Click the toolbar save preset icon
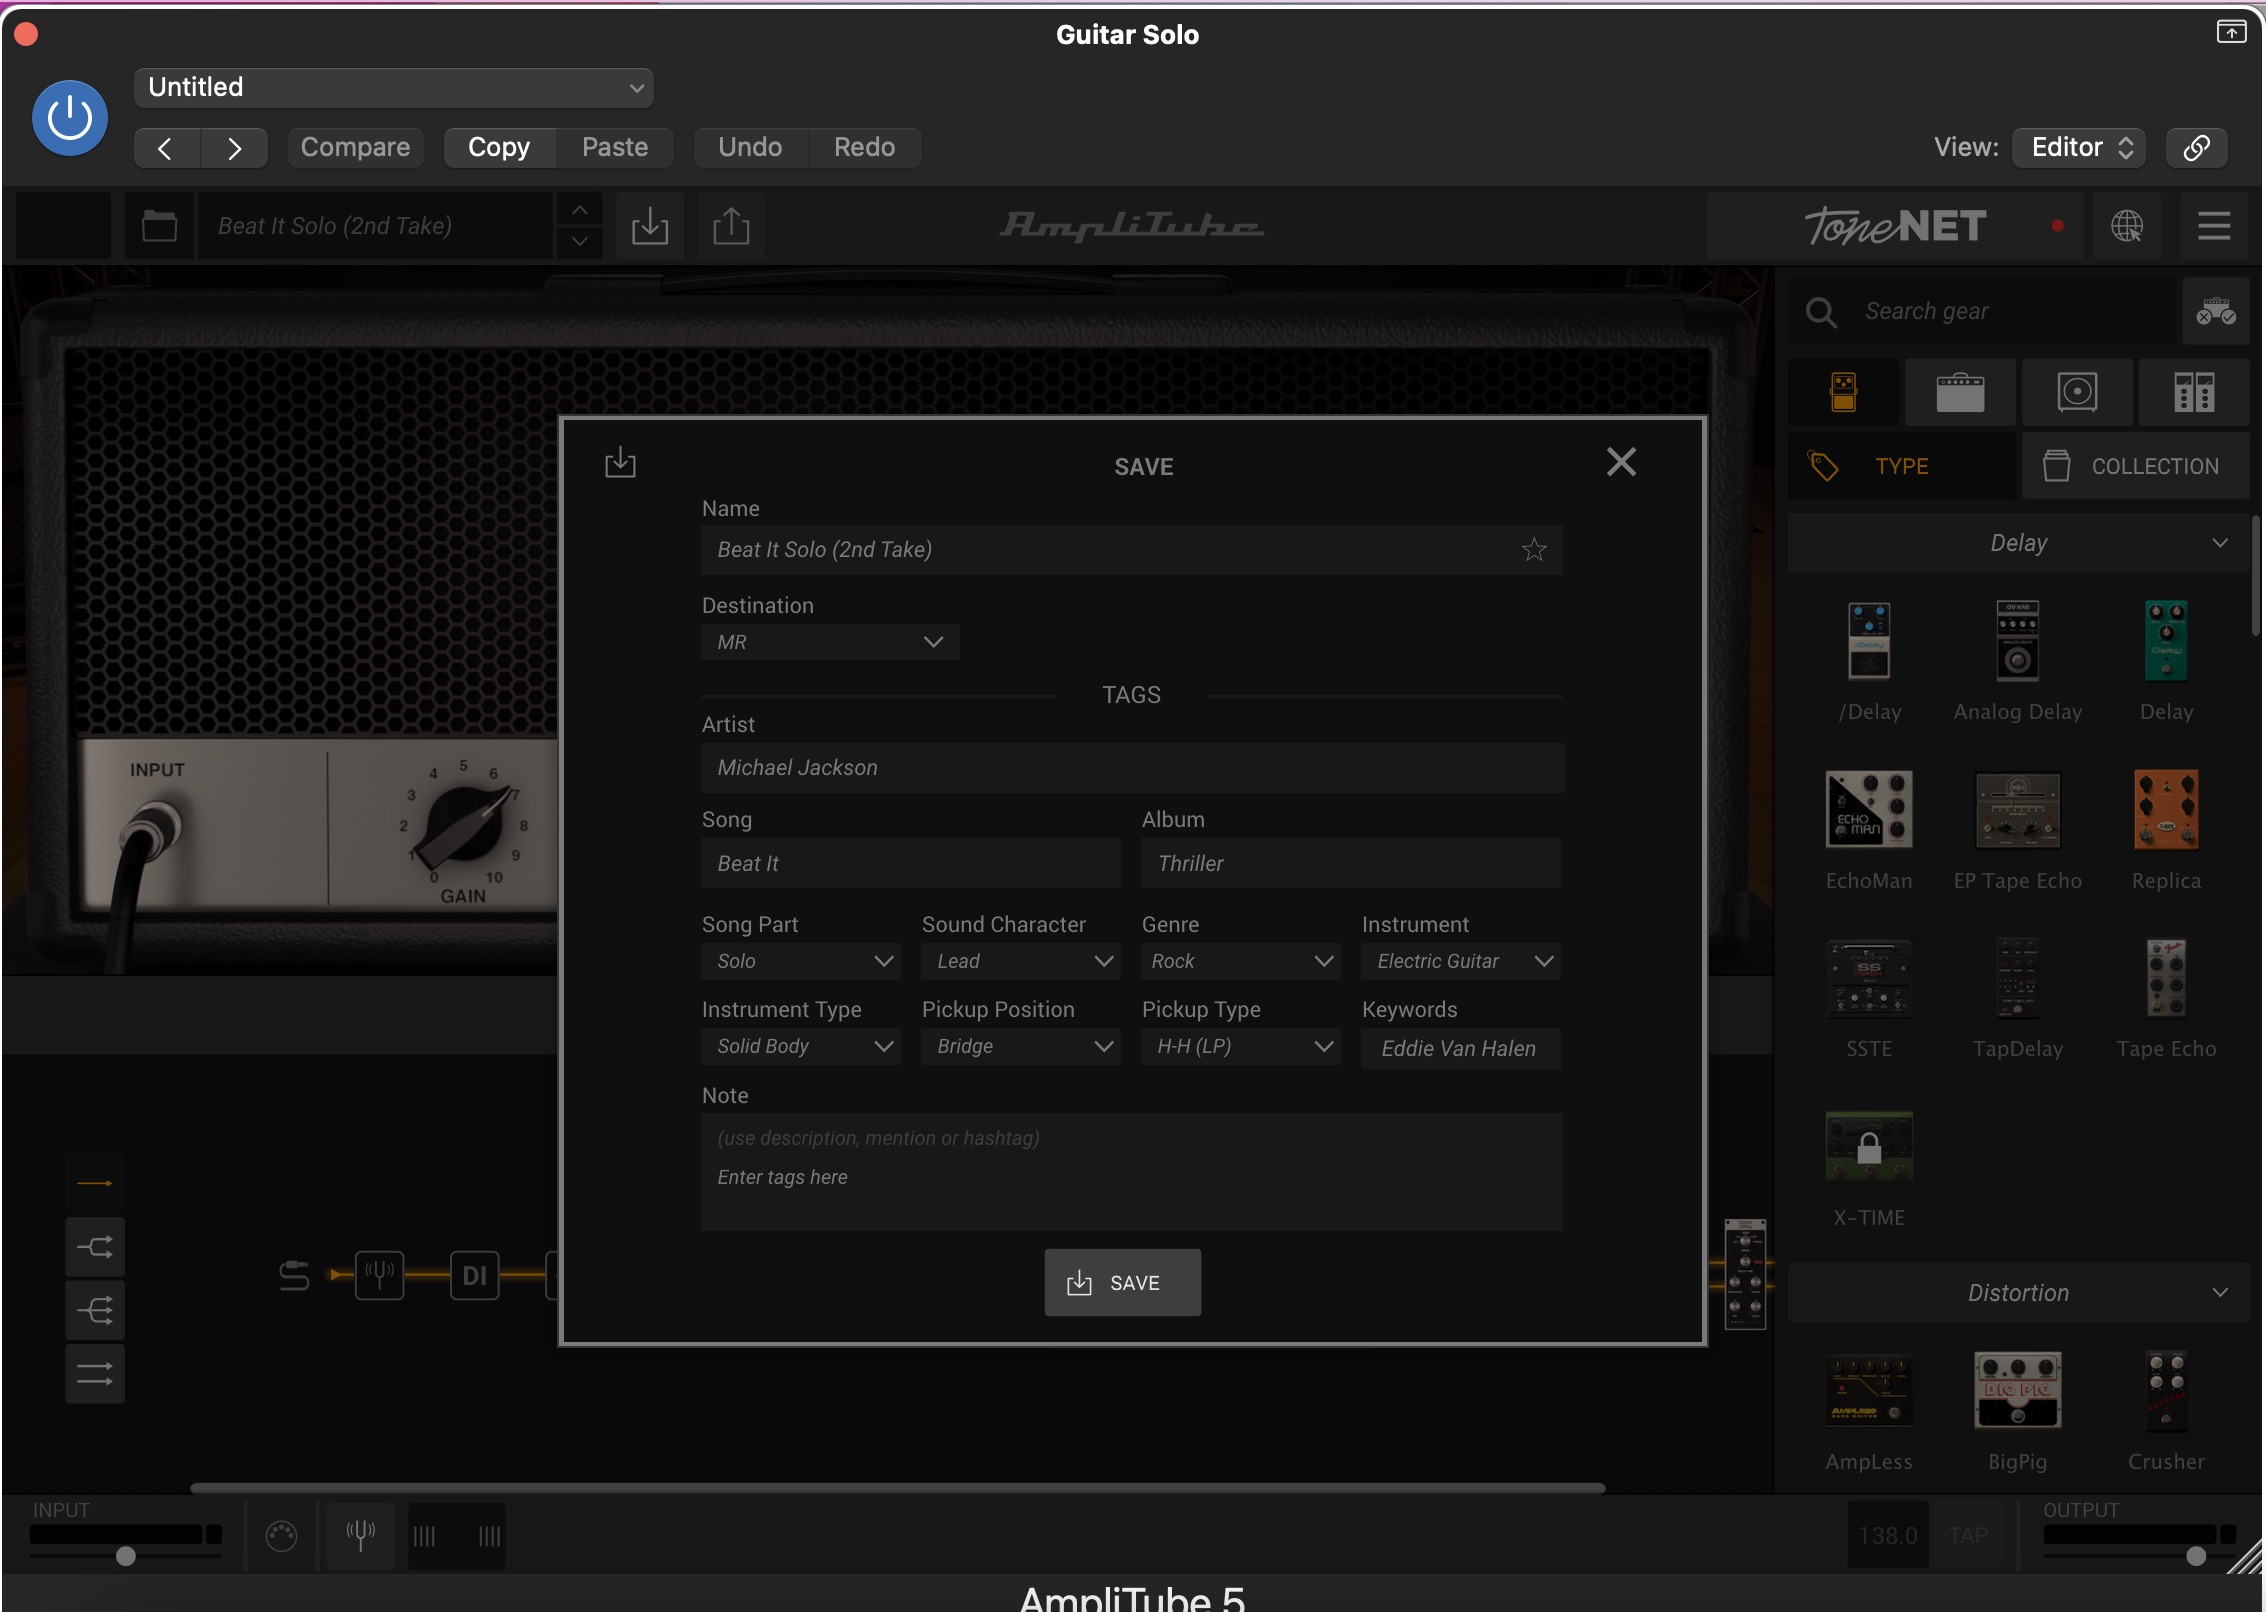 pos(650,226)
